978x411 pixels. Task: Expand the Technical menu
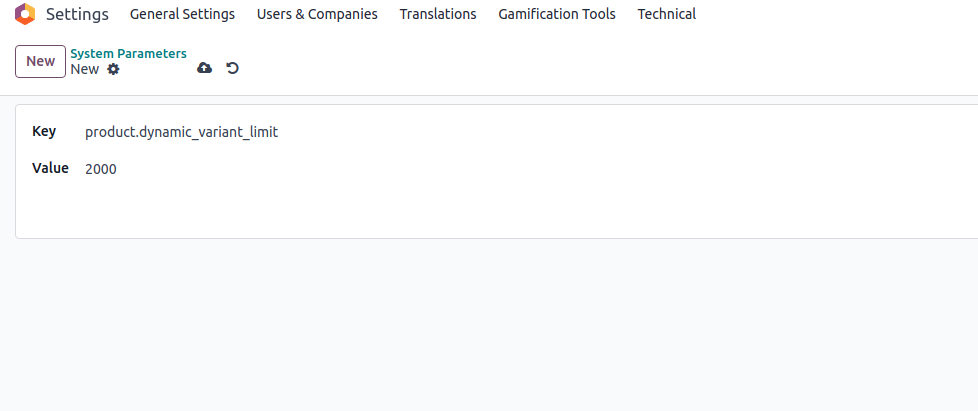pyautogui.click(x=666, y=14)
